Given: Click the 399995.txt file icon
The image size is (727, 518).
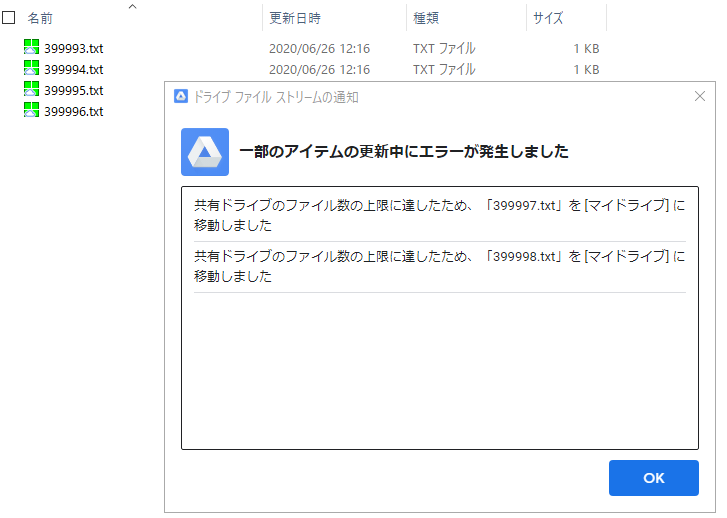Looking at the screenshot, I should click(31, 89).
